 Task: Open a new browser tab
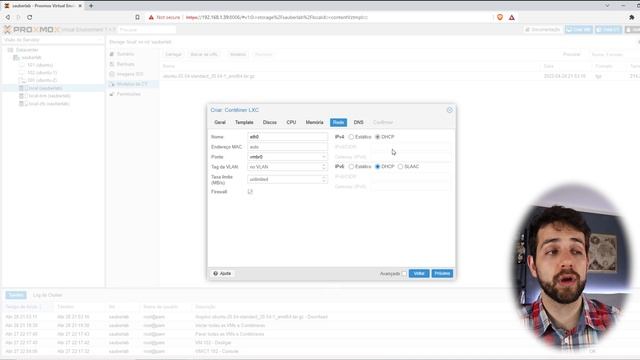(x=91, y=6)
